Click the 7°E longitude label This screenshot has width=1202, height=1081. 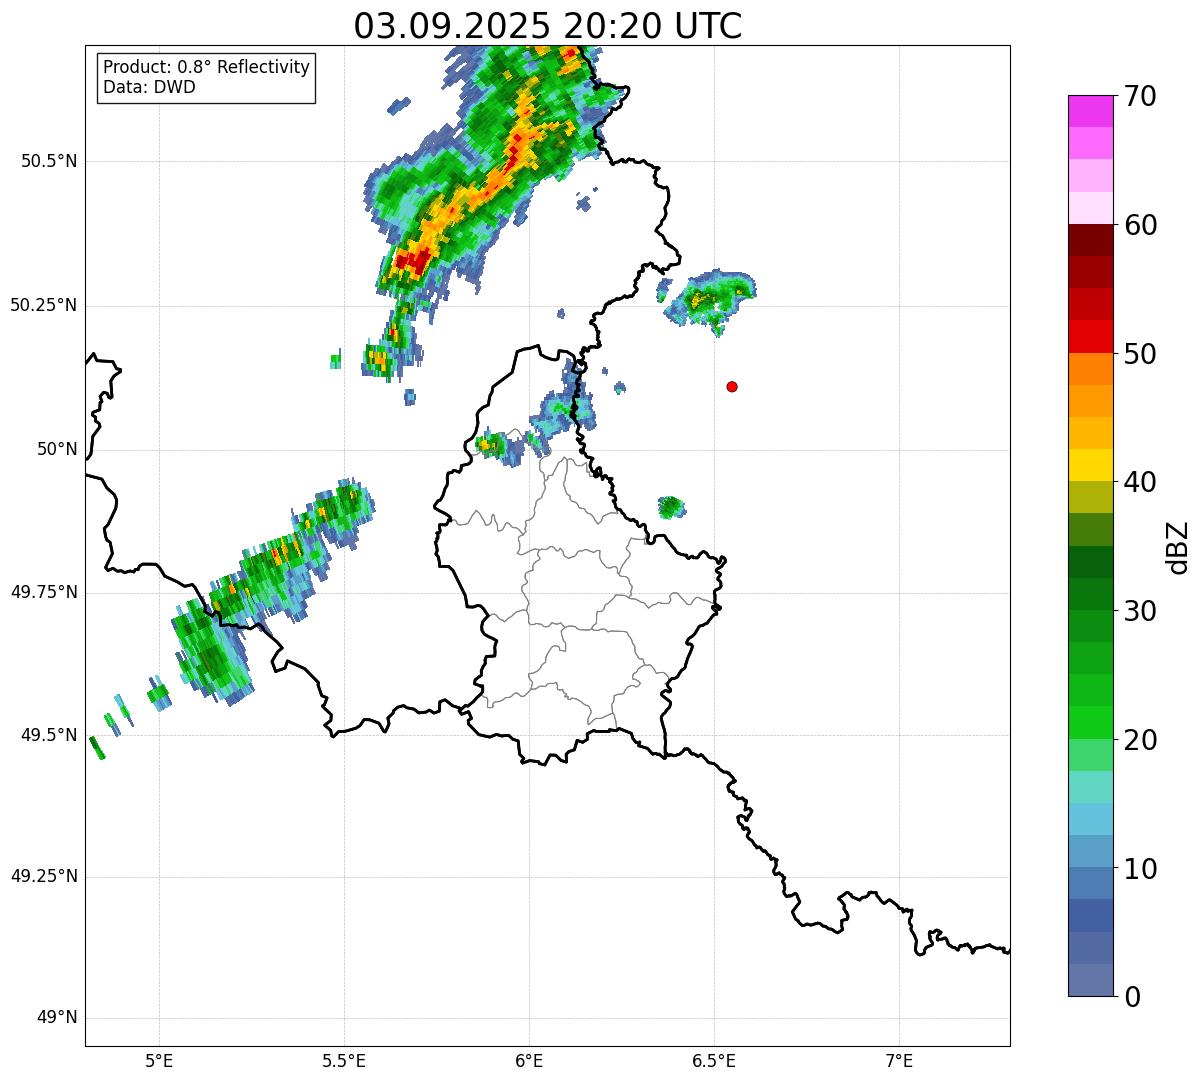click(900, 1060)
